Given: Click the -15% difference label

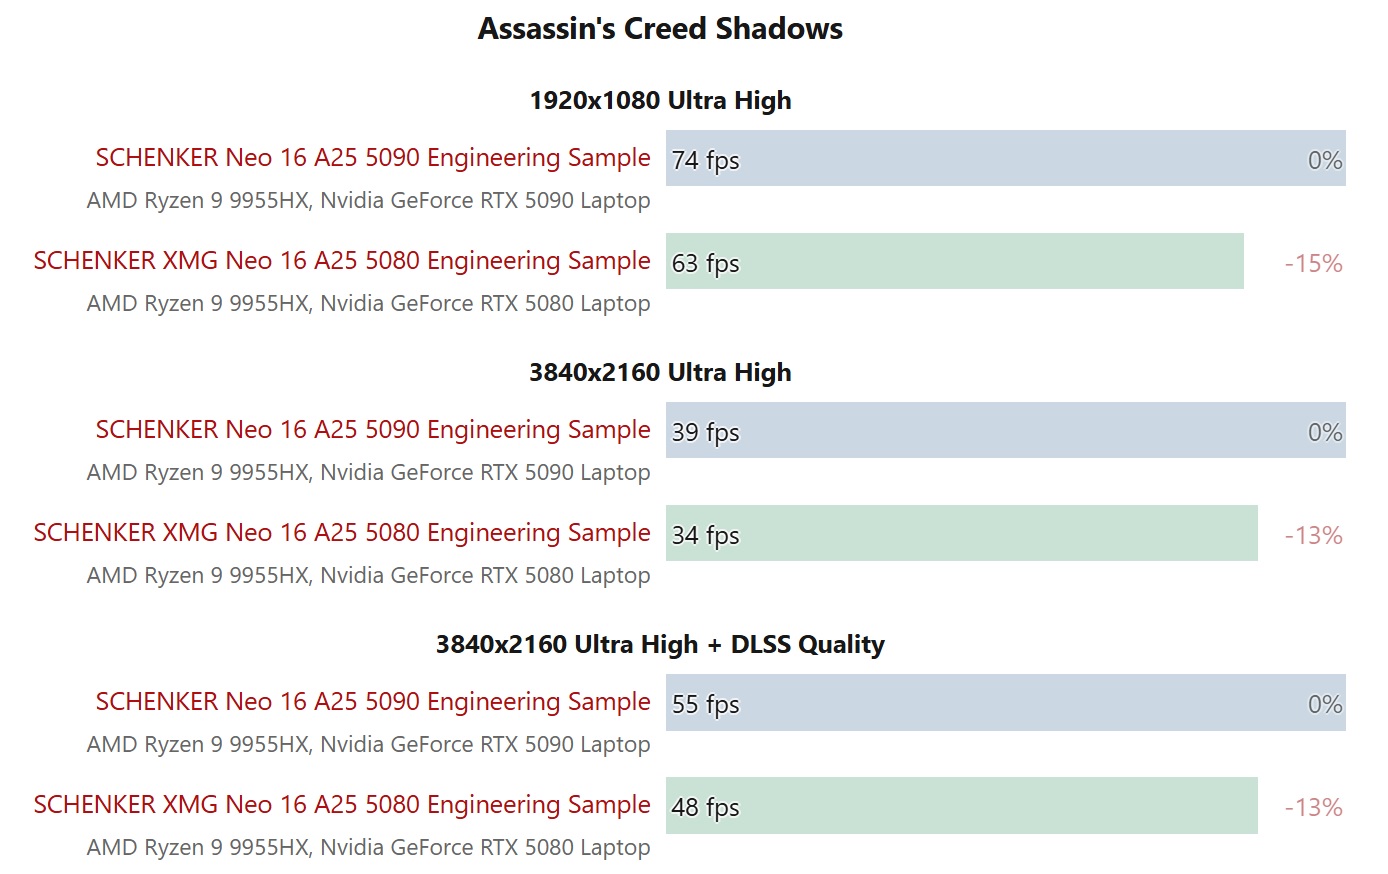Looking at the screenshot, I should [x=1313, y=264].
